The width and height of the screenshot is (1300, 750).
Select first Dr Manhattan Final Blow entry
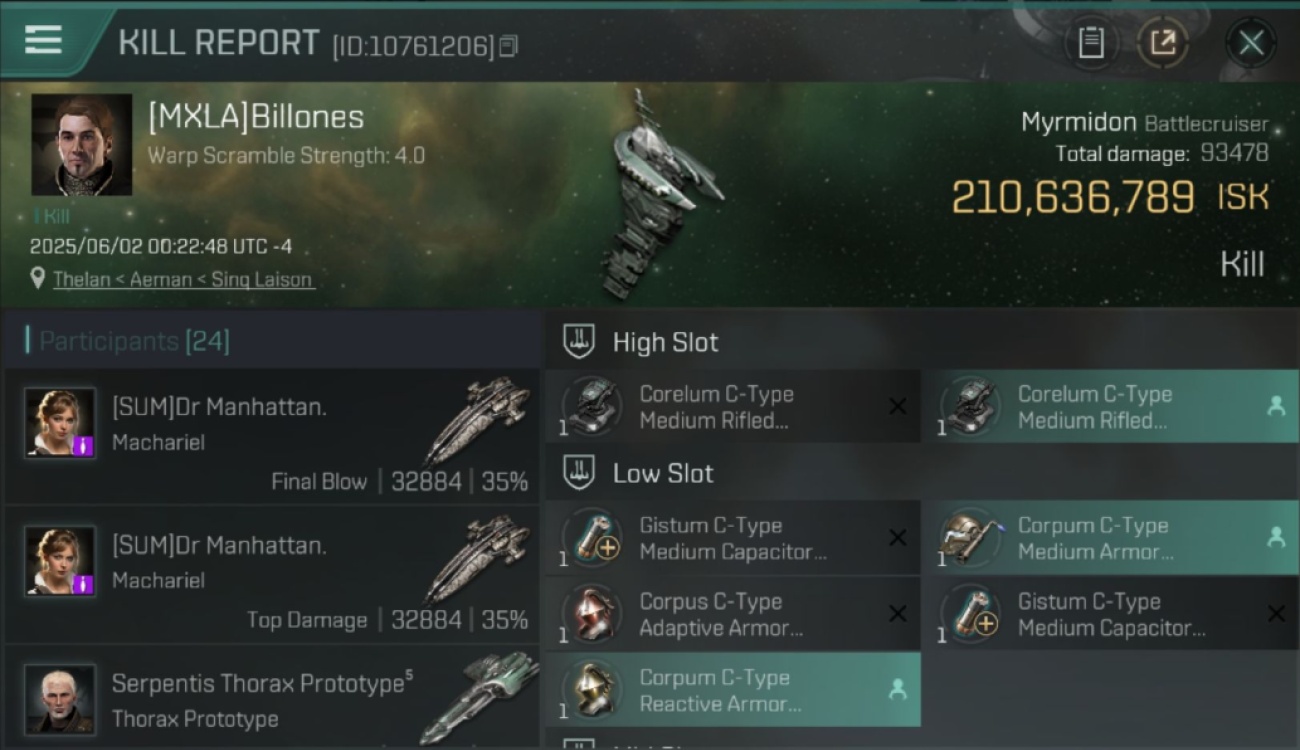tap(272, 436)
